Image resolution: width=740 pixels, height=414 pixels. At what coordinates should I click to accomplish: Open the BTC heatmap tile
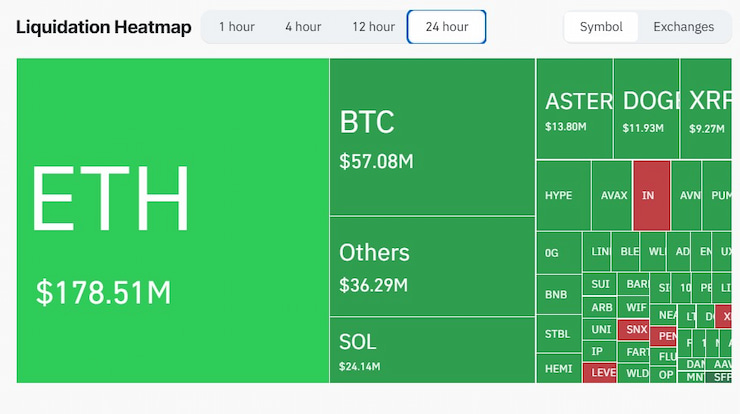432,137
